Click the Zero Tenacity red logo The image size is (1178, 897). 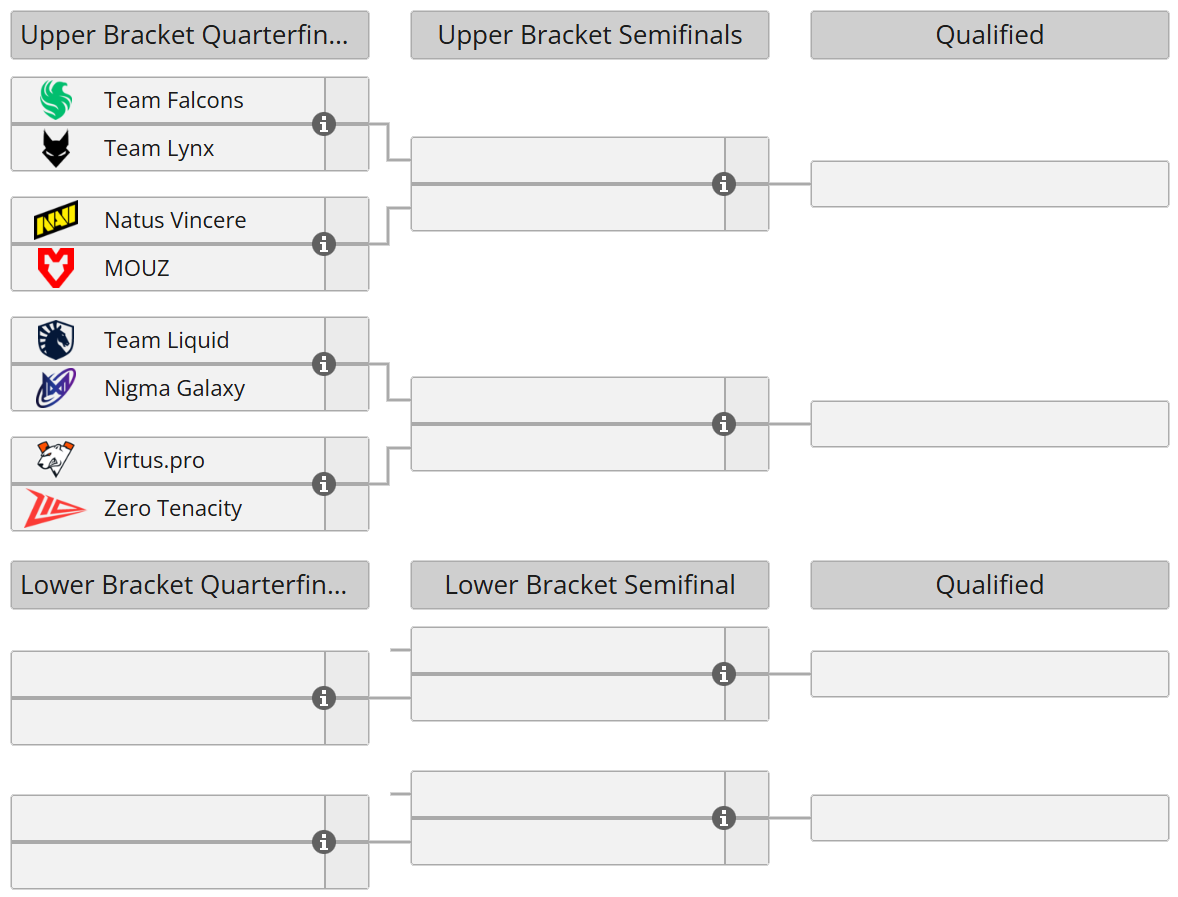56,508
